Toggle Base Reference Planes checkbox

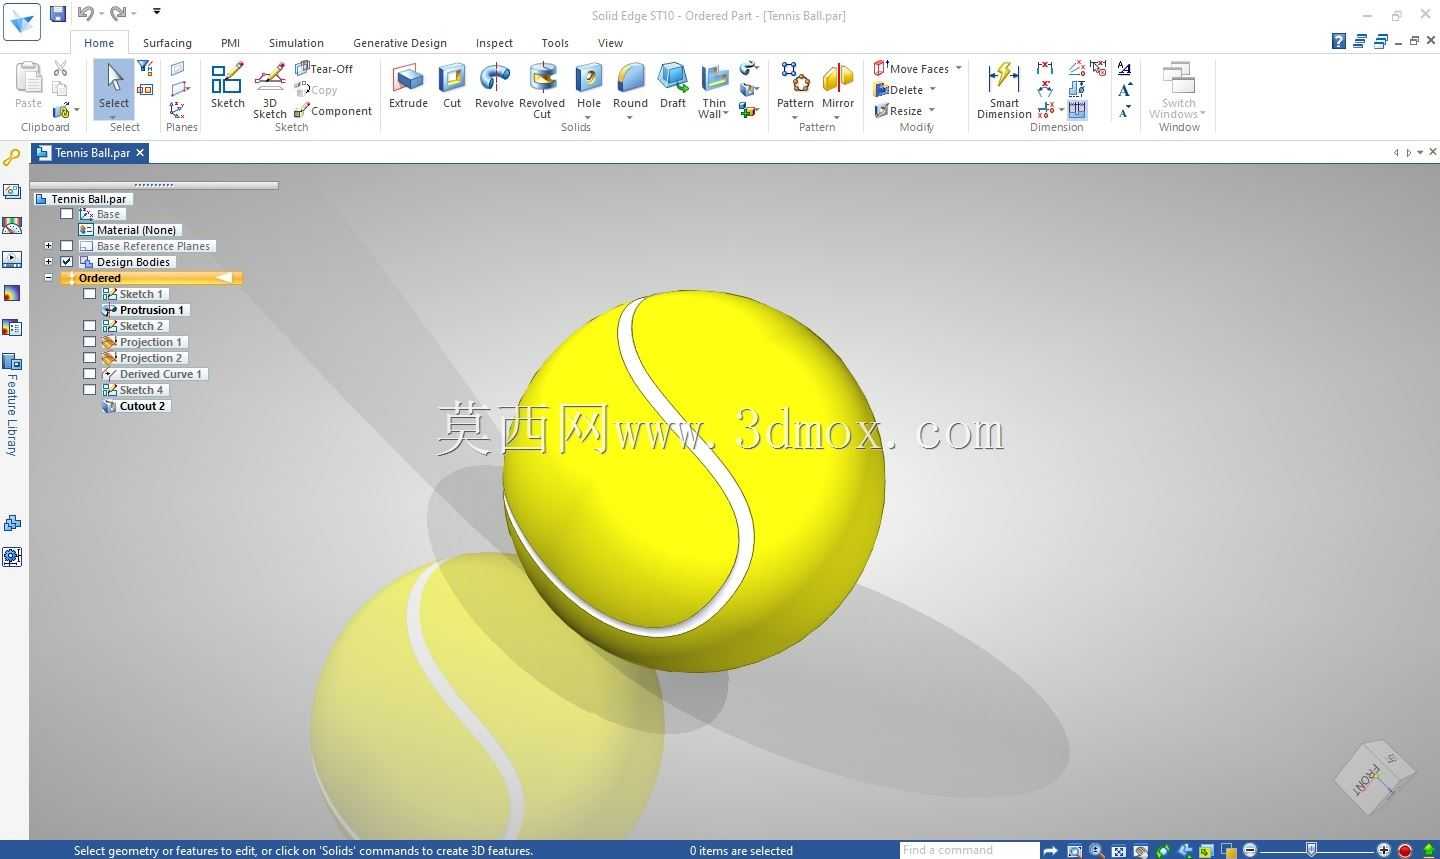pos(67,246)
